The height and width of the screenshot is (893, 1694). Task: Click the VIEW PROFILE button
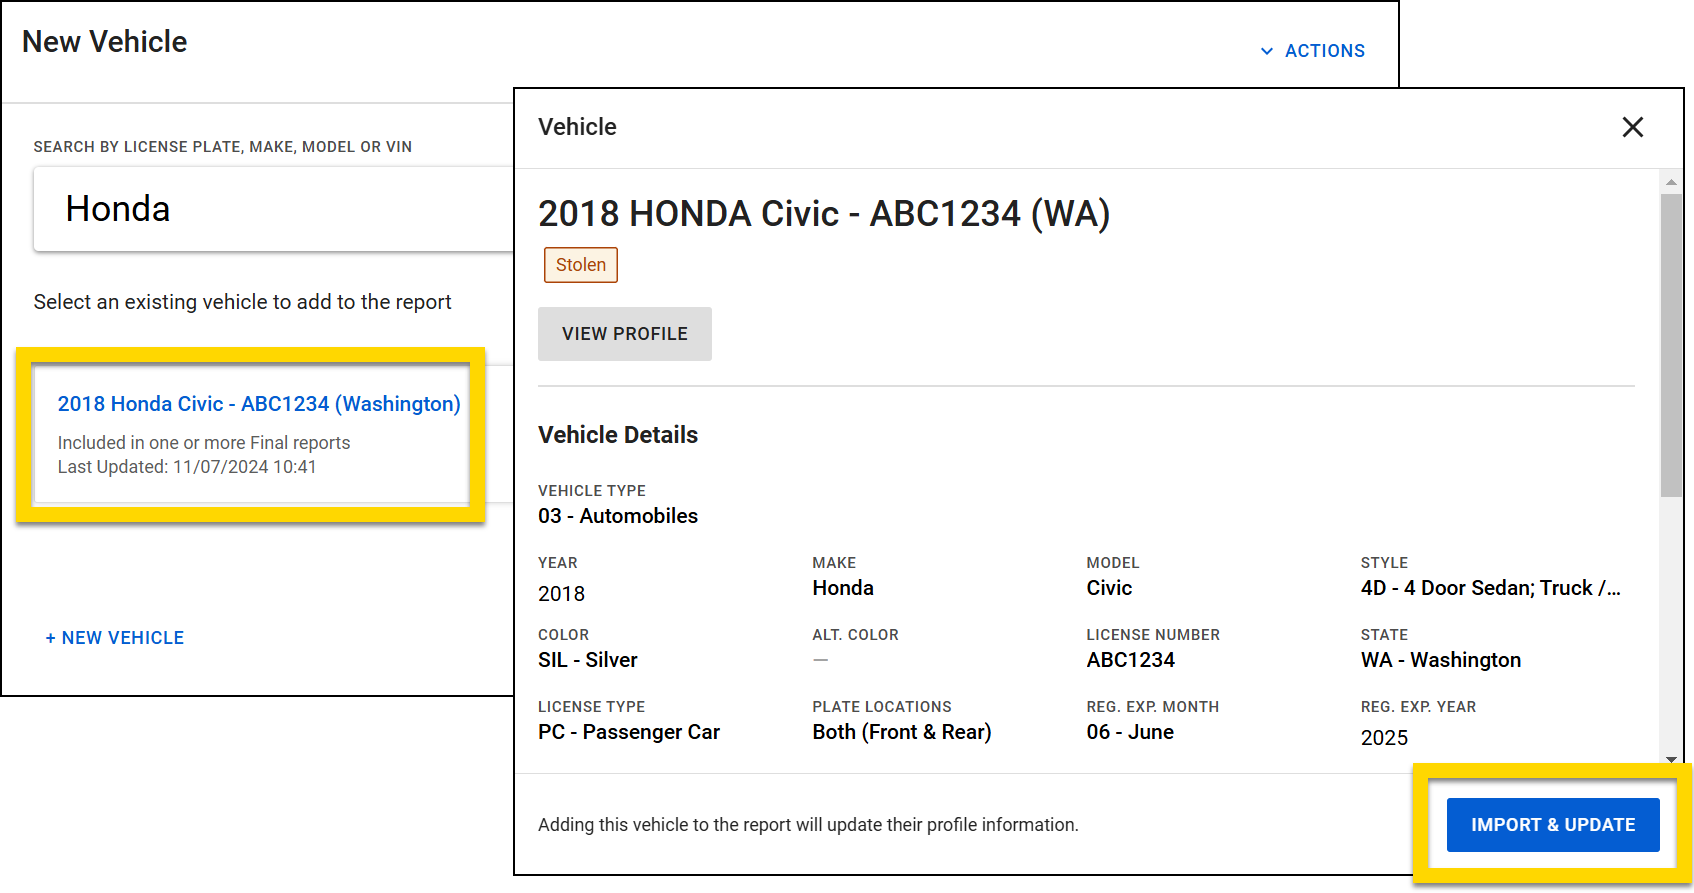point(624,333)
